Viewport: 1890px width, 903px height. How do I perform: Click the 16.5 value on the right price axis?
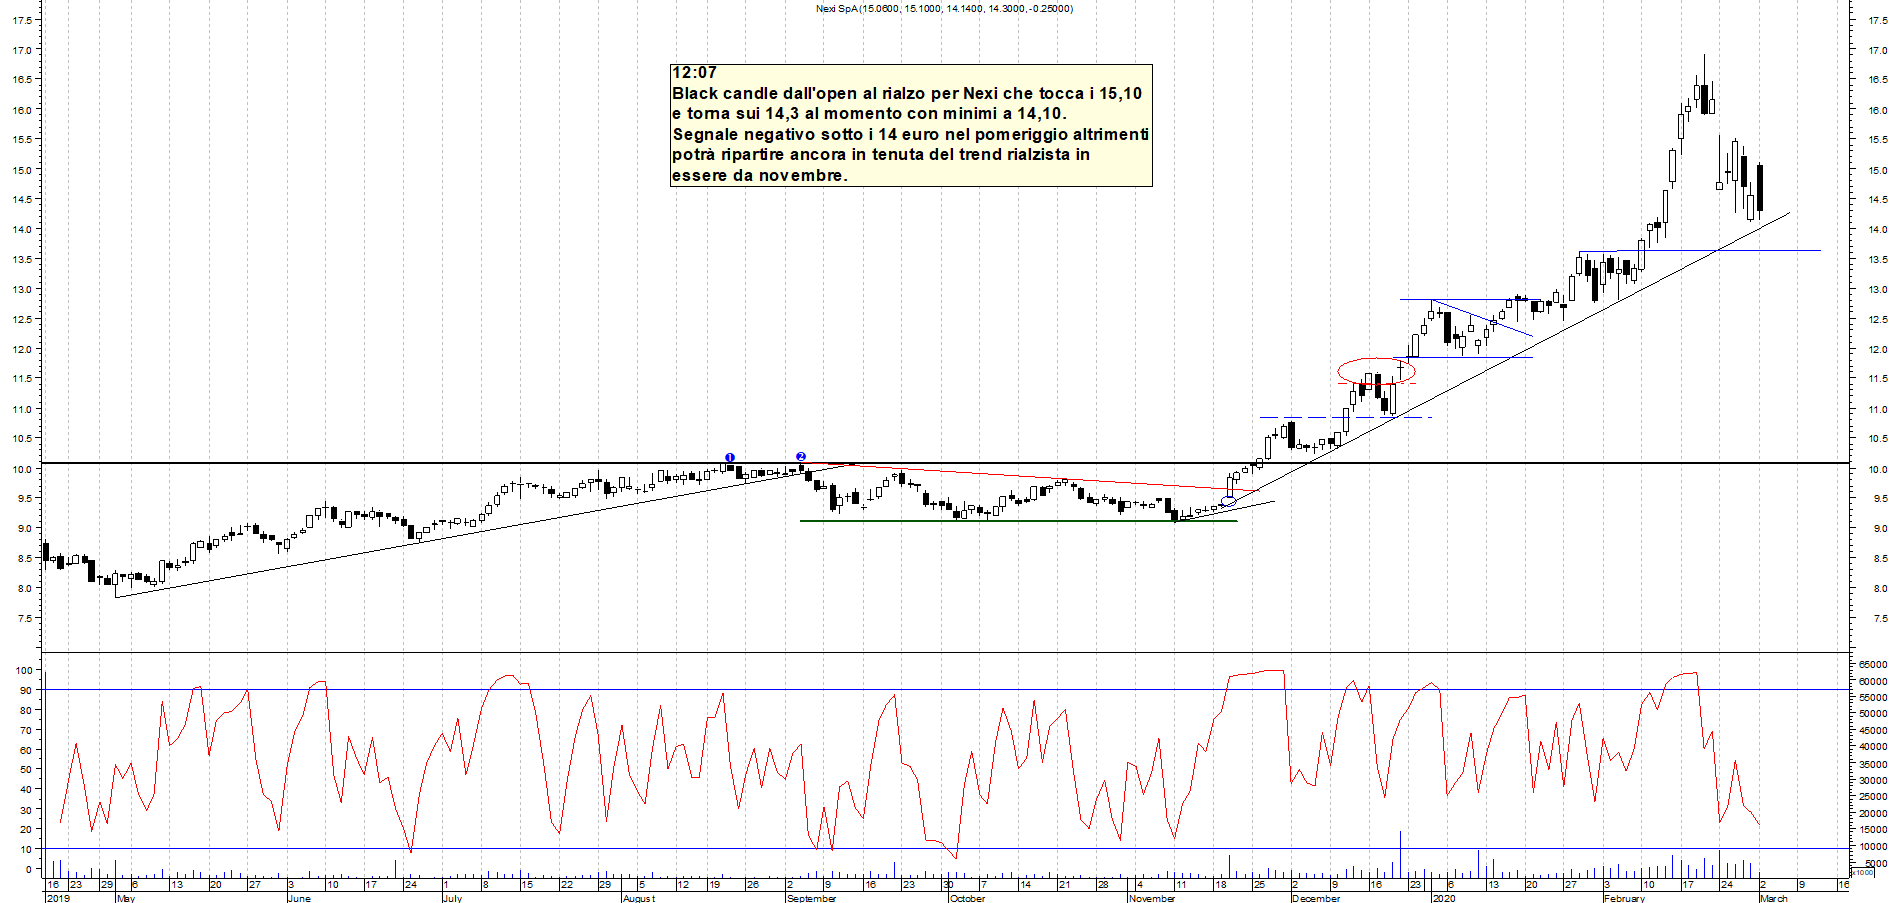pyautogui.click(x=1877, y=80)
